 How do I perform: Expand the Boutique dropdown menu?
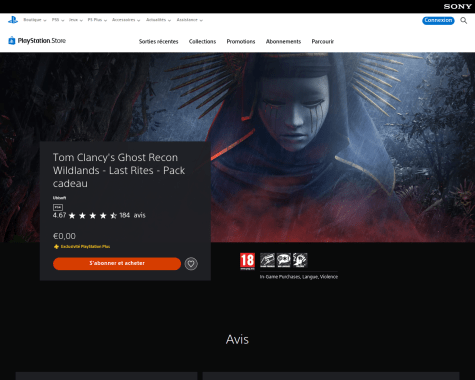pos(35,20)
